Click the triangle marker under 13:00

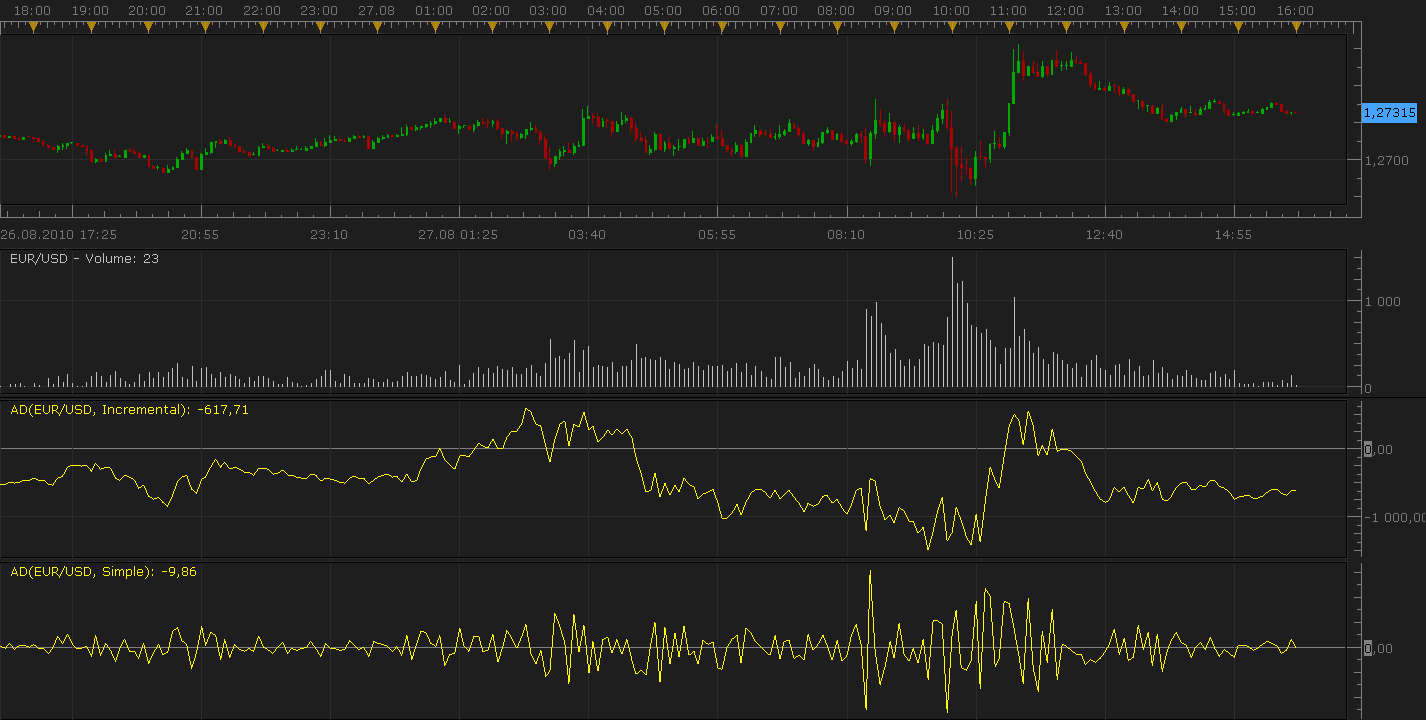1123,28
